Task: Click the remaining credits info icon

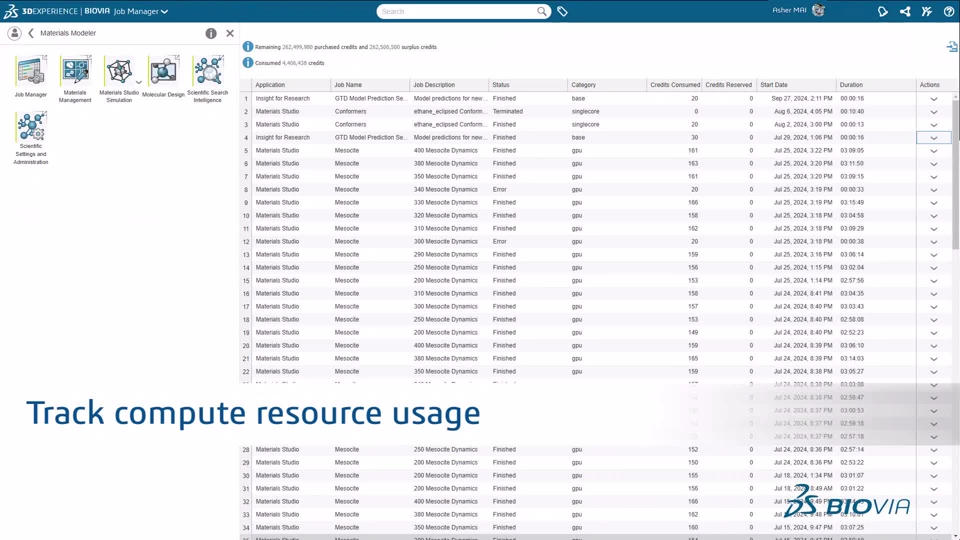Action: point(247,47)
